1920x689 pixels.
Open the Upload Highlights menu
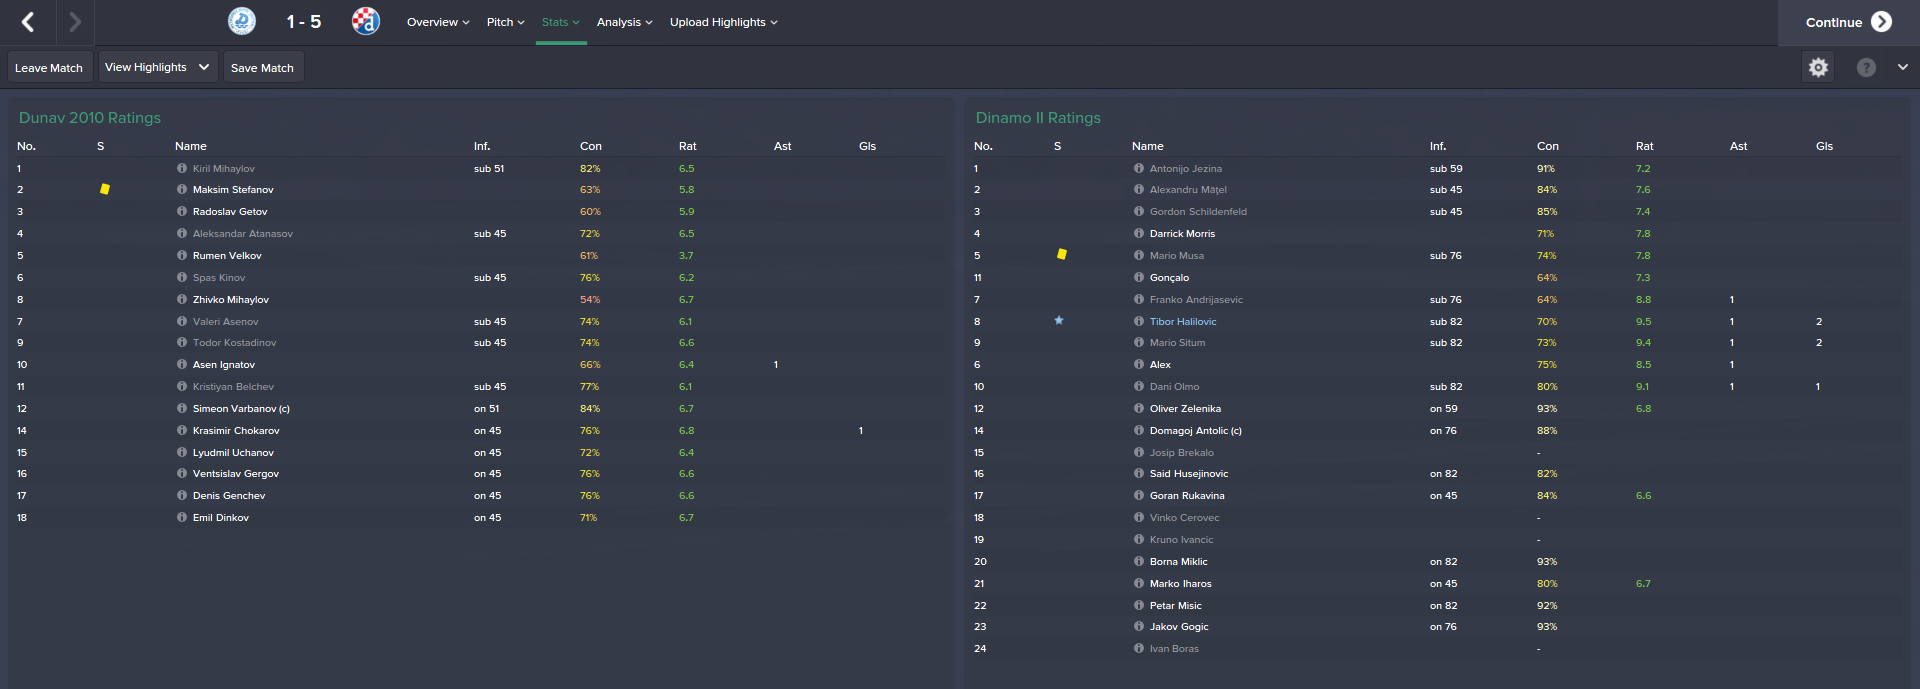pos(723,22)
